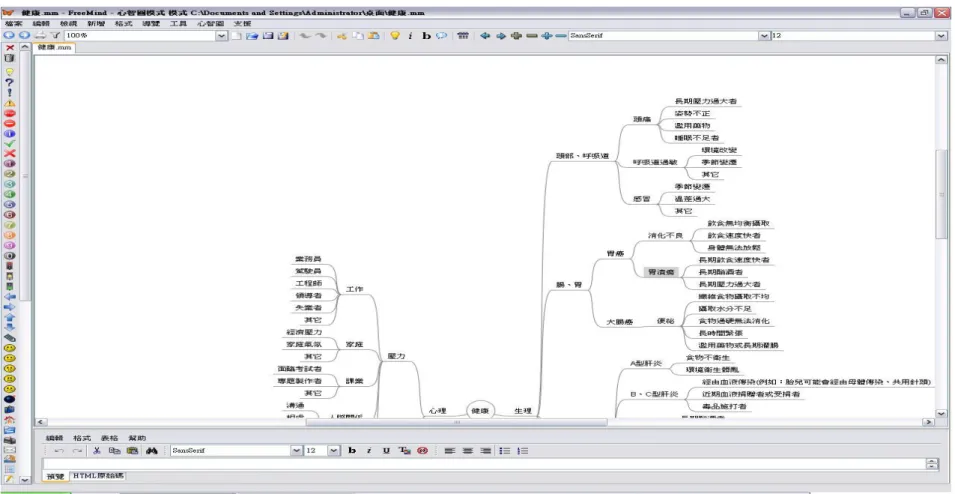Open the SansSerif font dropdown in main toolbar
Viewport: 955px width, 494px height.
click(764, 36)
